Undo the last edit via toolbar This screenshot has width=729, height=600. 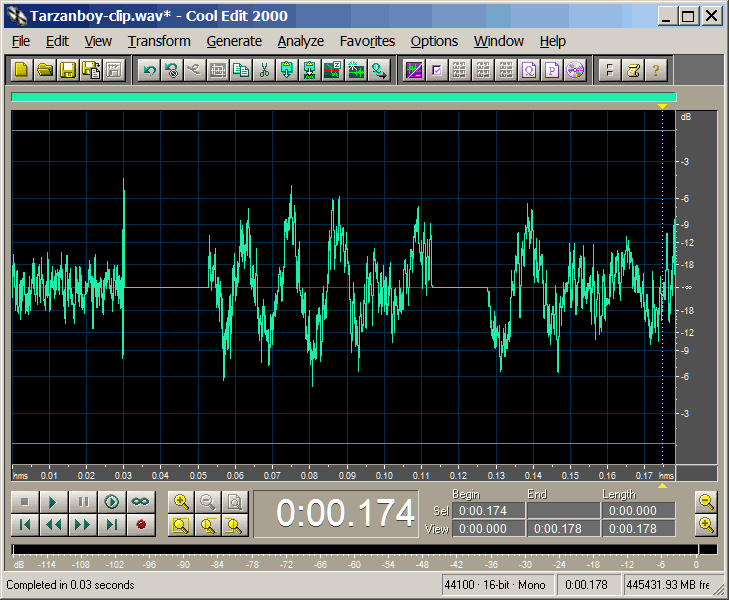click(x=149, y=70)
